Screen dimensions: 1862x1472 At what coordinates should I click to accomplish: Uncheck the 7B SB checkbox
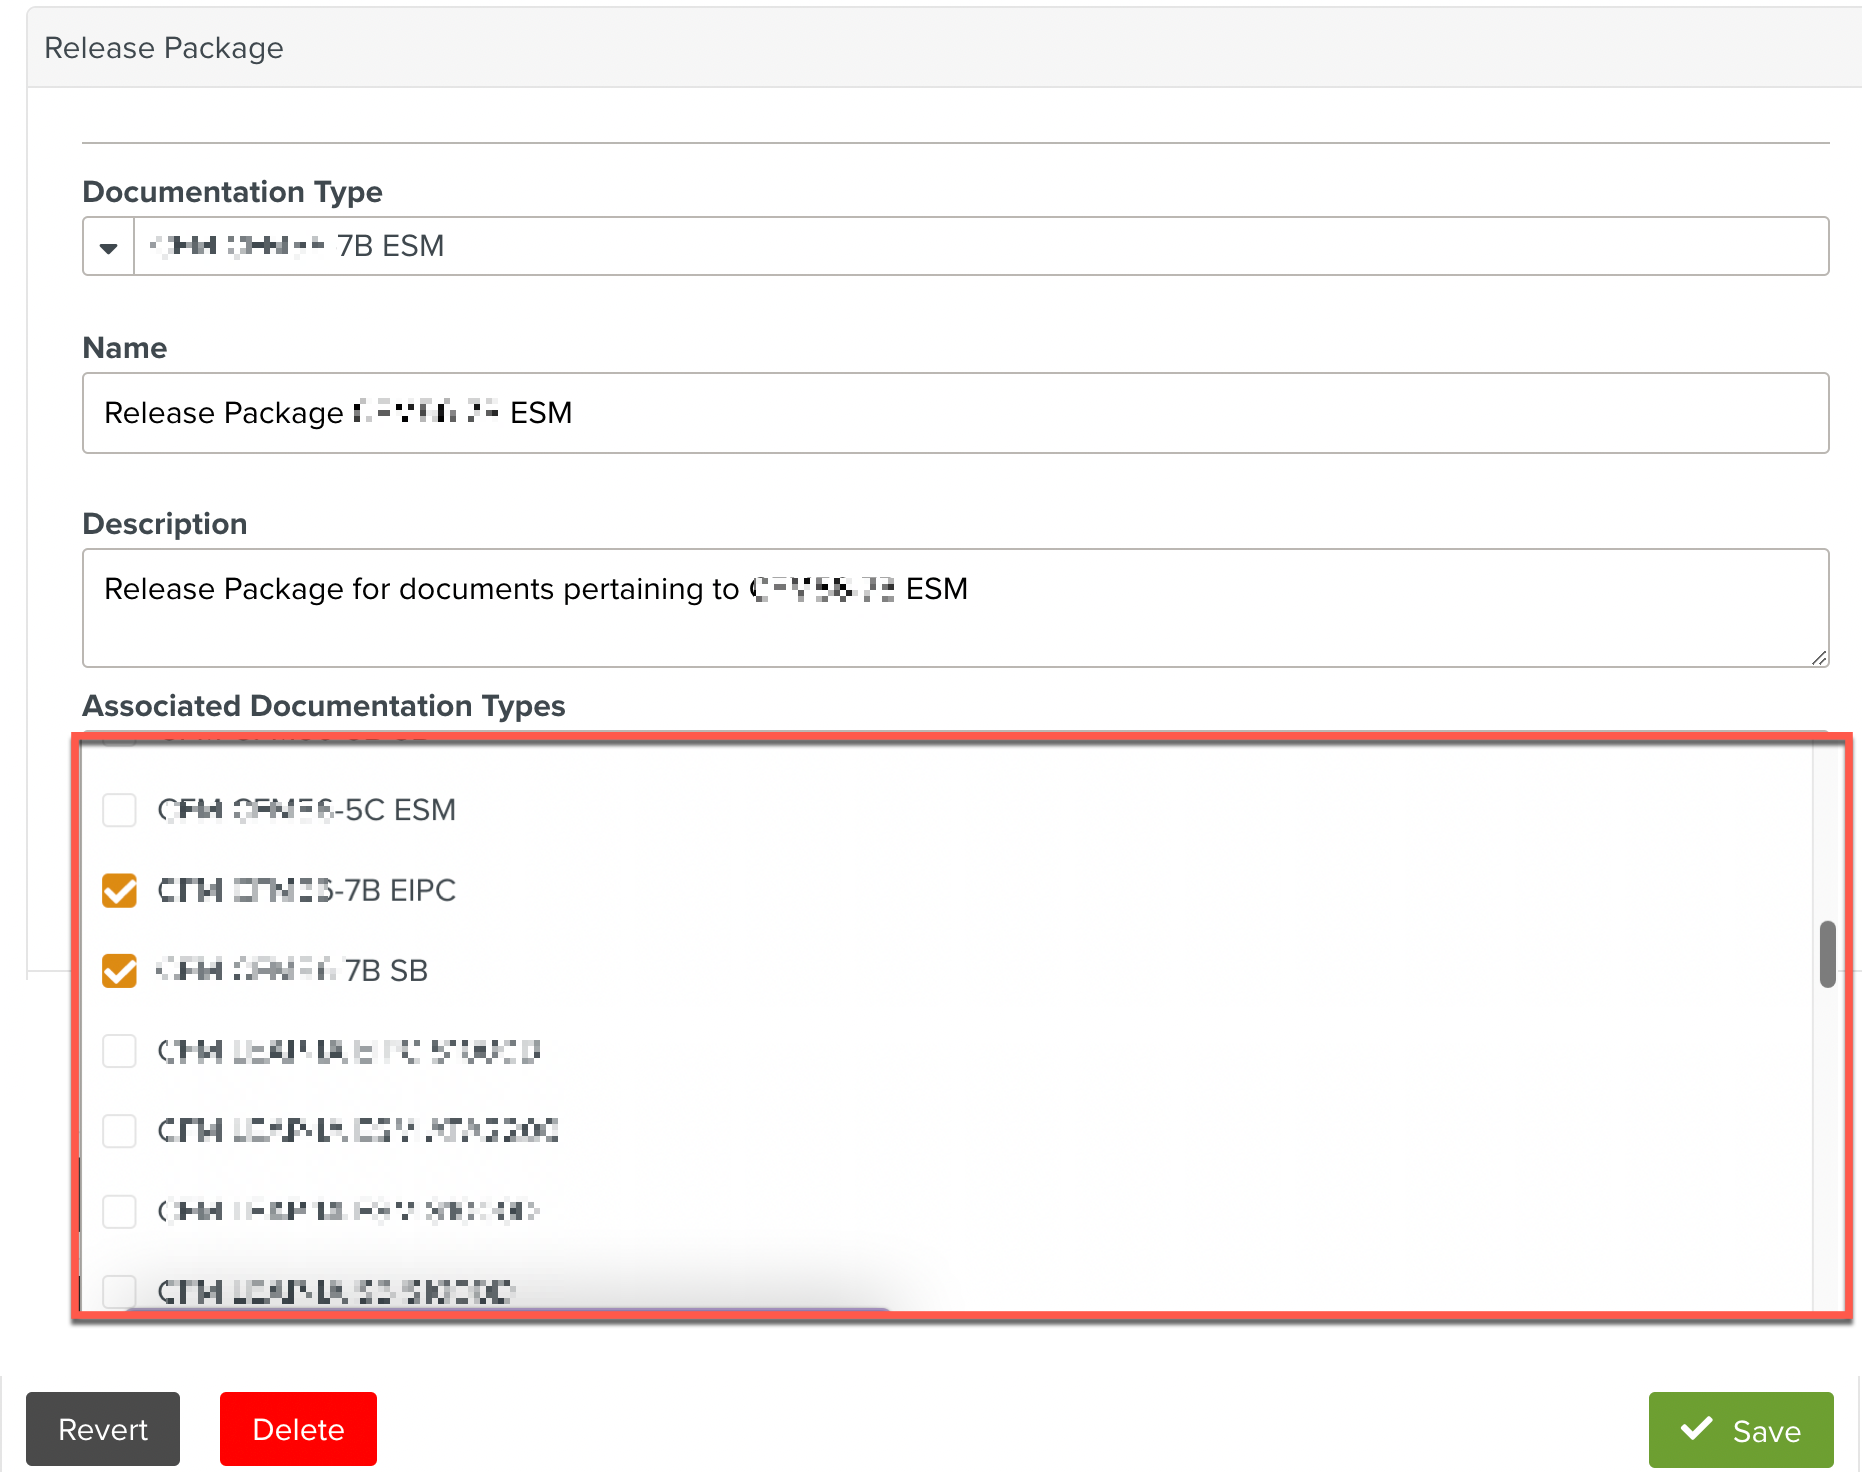(x=120, y=971)
